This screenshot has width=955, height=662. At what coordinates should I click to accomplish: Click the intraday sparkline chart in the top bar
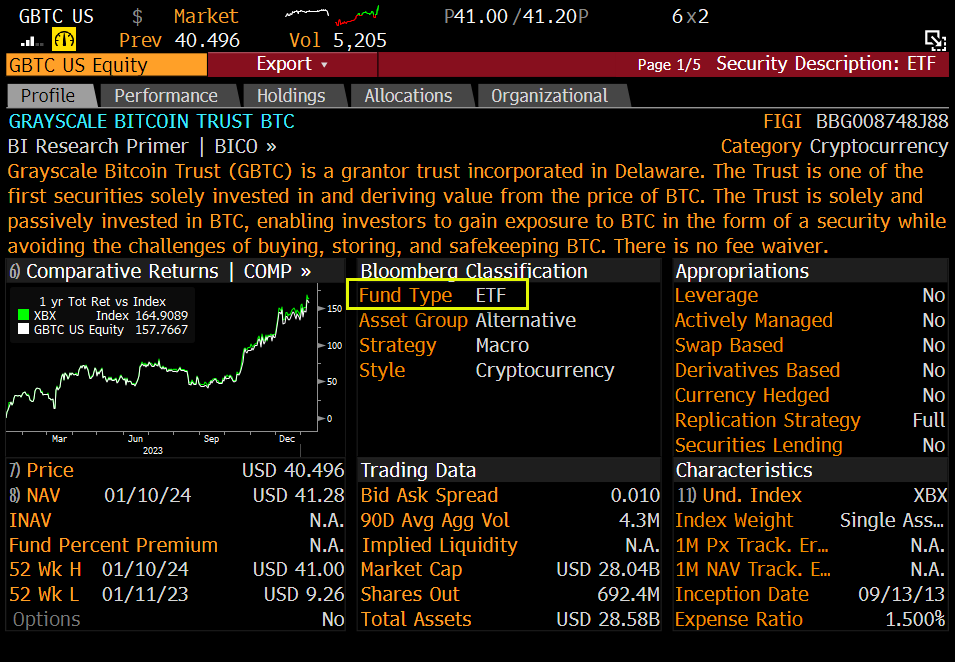305,15
